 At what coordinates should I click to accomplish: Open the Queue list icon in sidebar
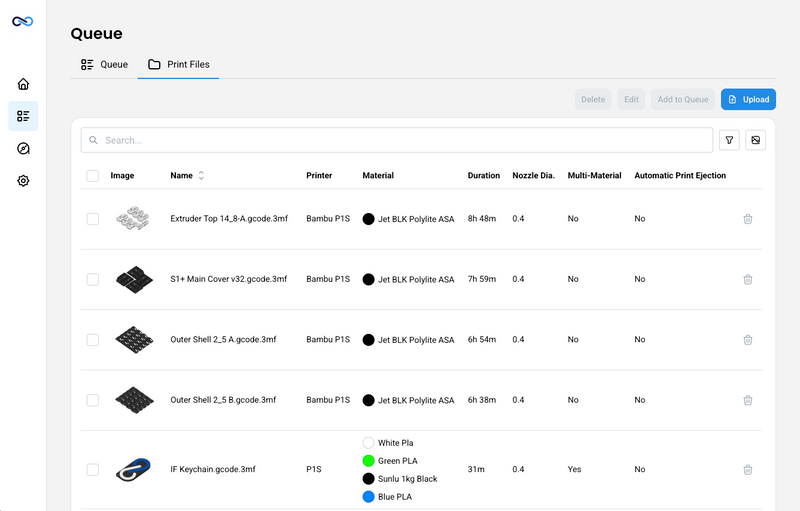click(x=23, y=116)
